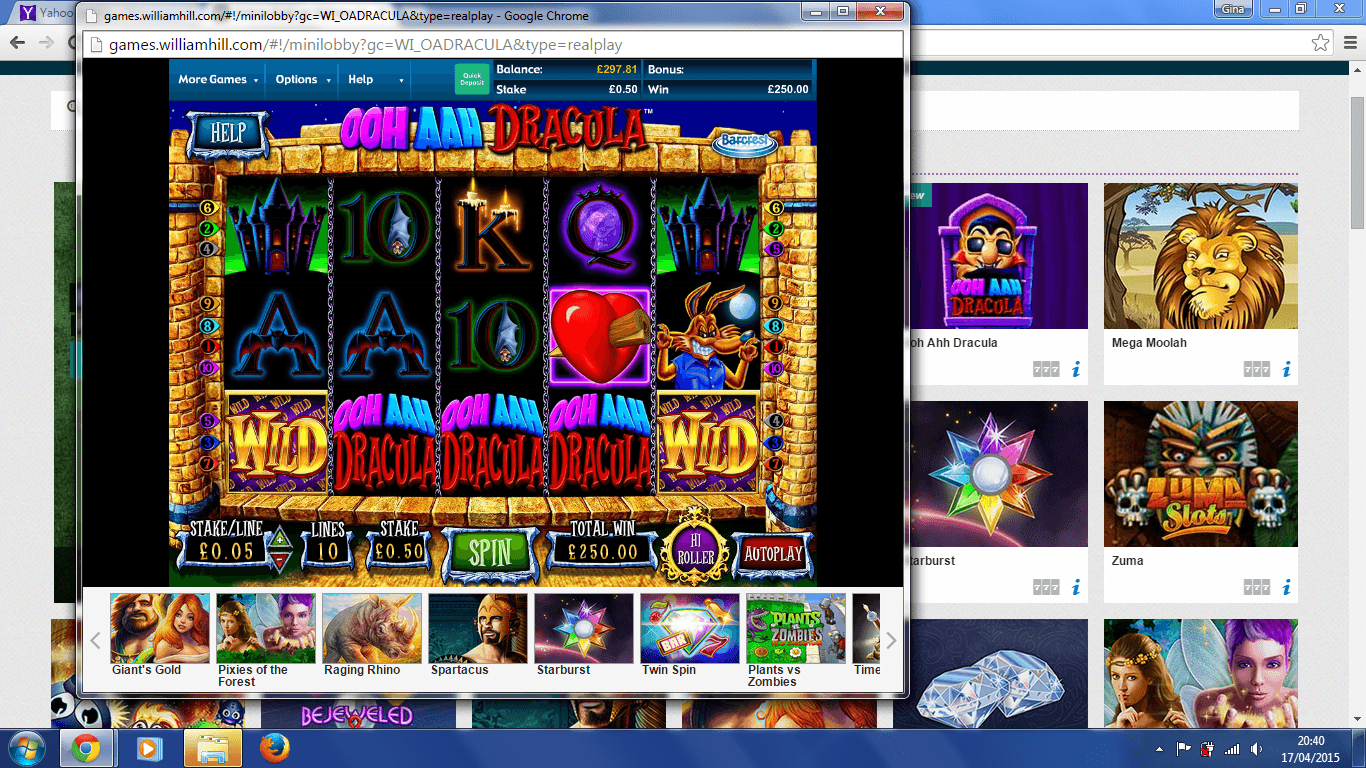The height and width of the screenshot is (768, 1366).
Task: Click the werewolf reel symbol
Action: pyautogui.click(x=707, y=336)
